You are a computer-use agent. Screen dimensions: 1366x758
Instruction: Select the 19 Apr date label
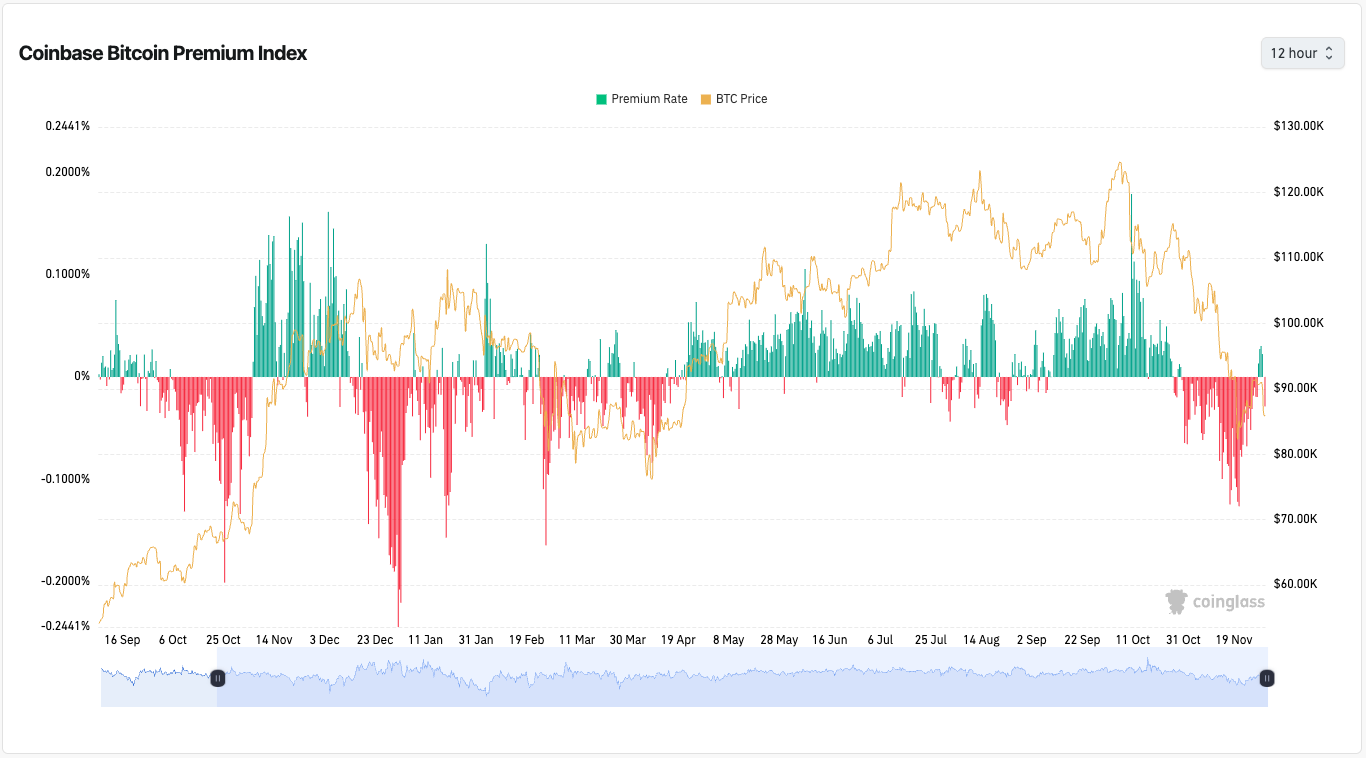(679, 639)
